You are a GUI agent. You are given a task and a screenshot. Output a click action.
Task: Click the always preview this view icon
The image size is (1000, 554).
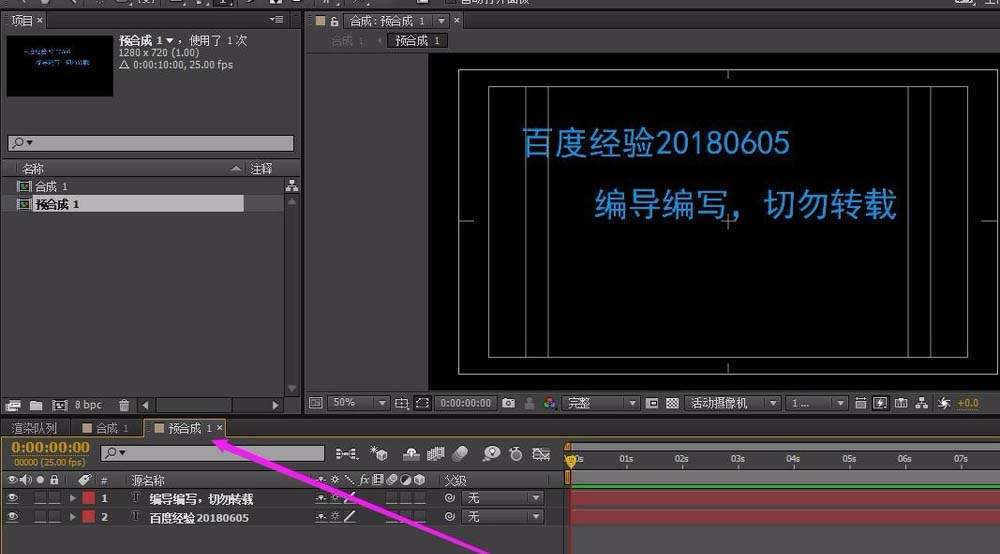pos(316,403)
